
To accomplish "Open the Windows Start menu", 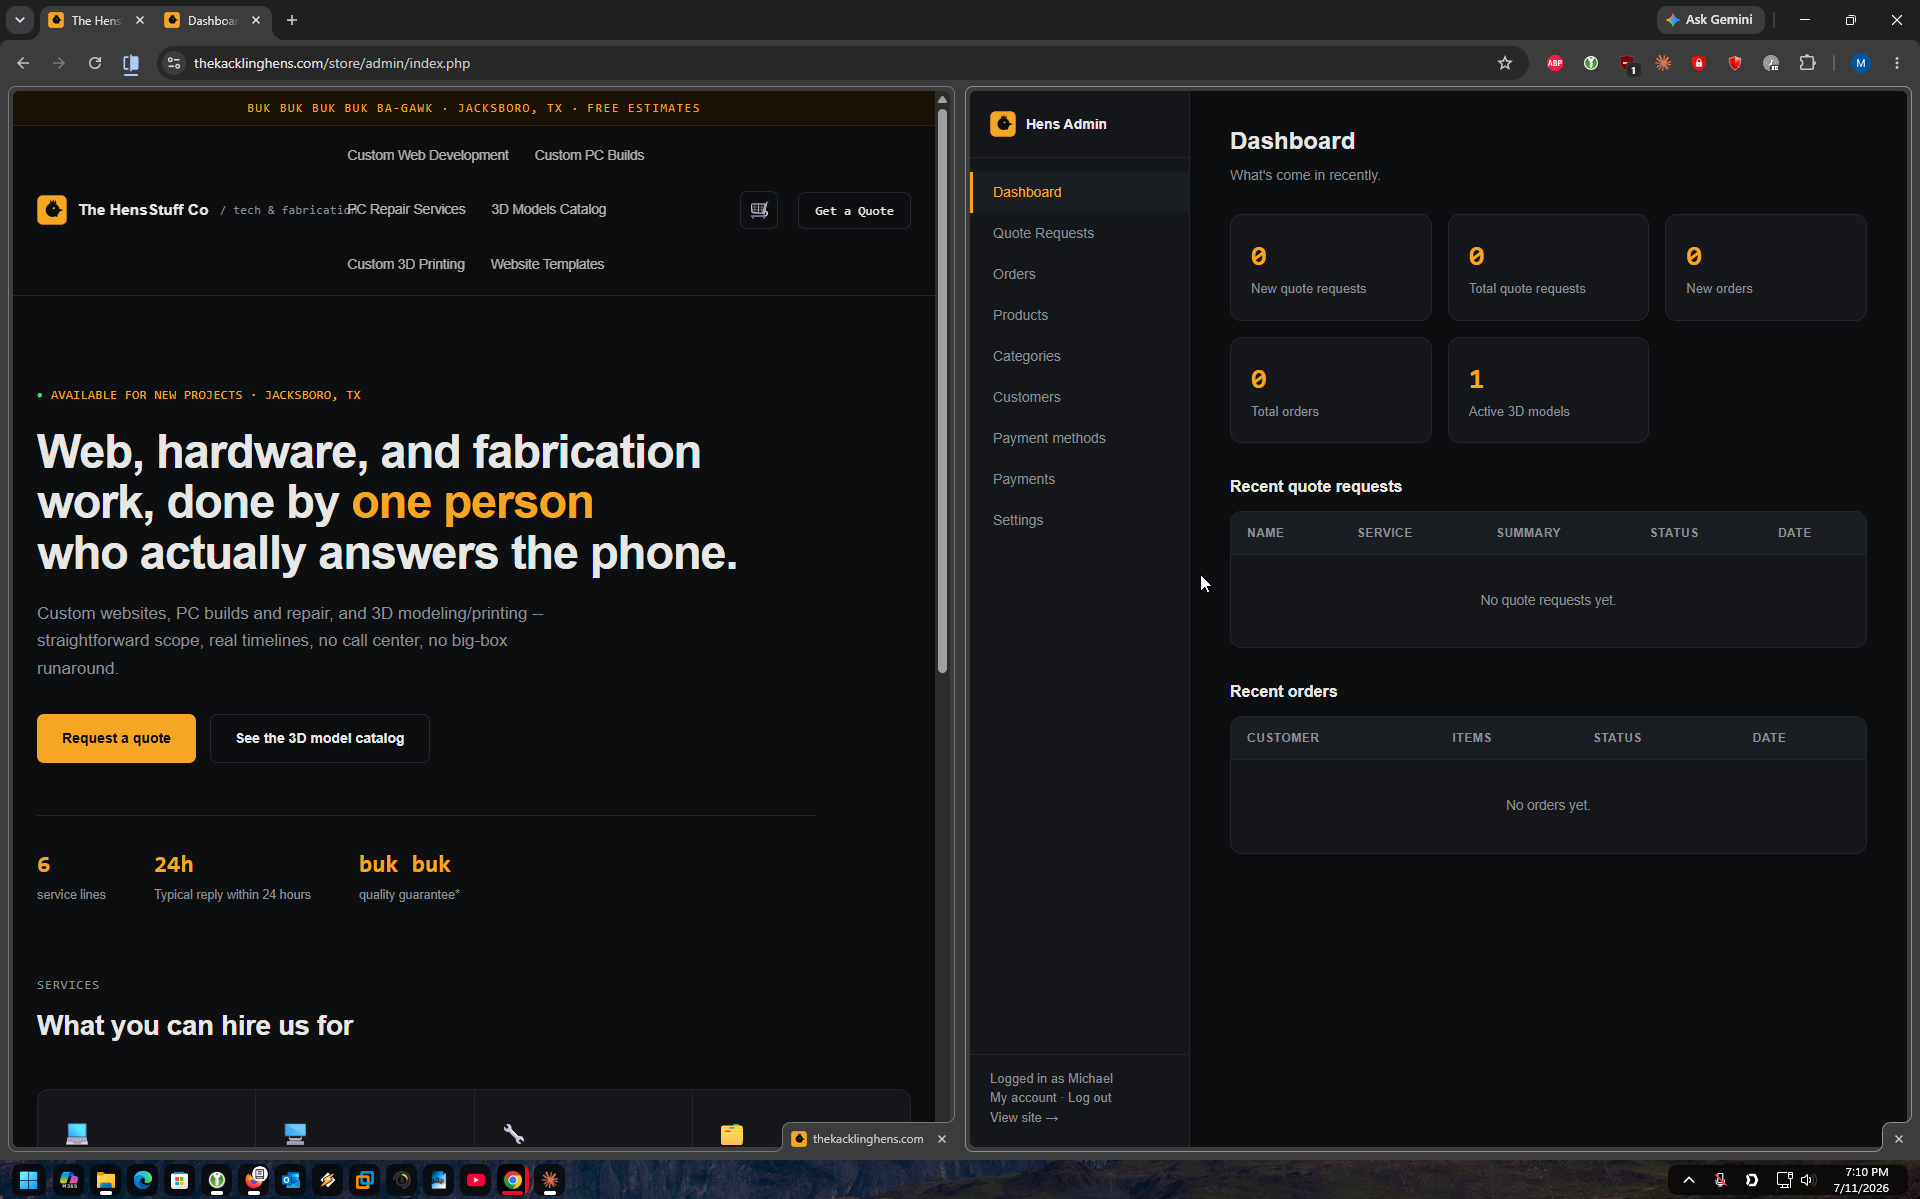I will pyautogui.click(x=28, y=1180).
